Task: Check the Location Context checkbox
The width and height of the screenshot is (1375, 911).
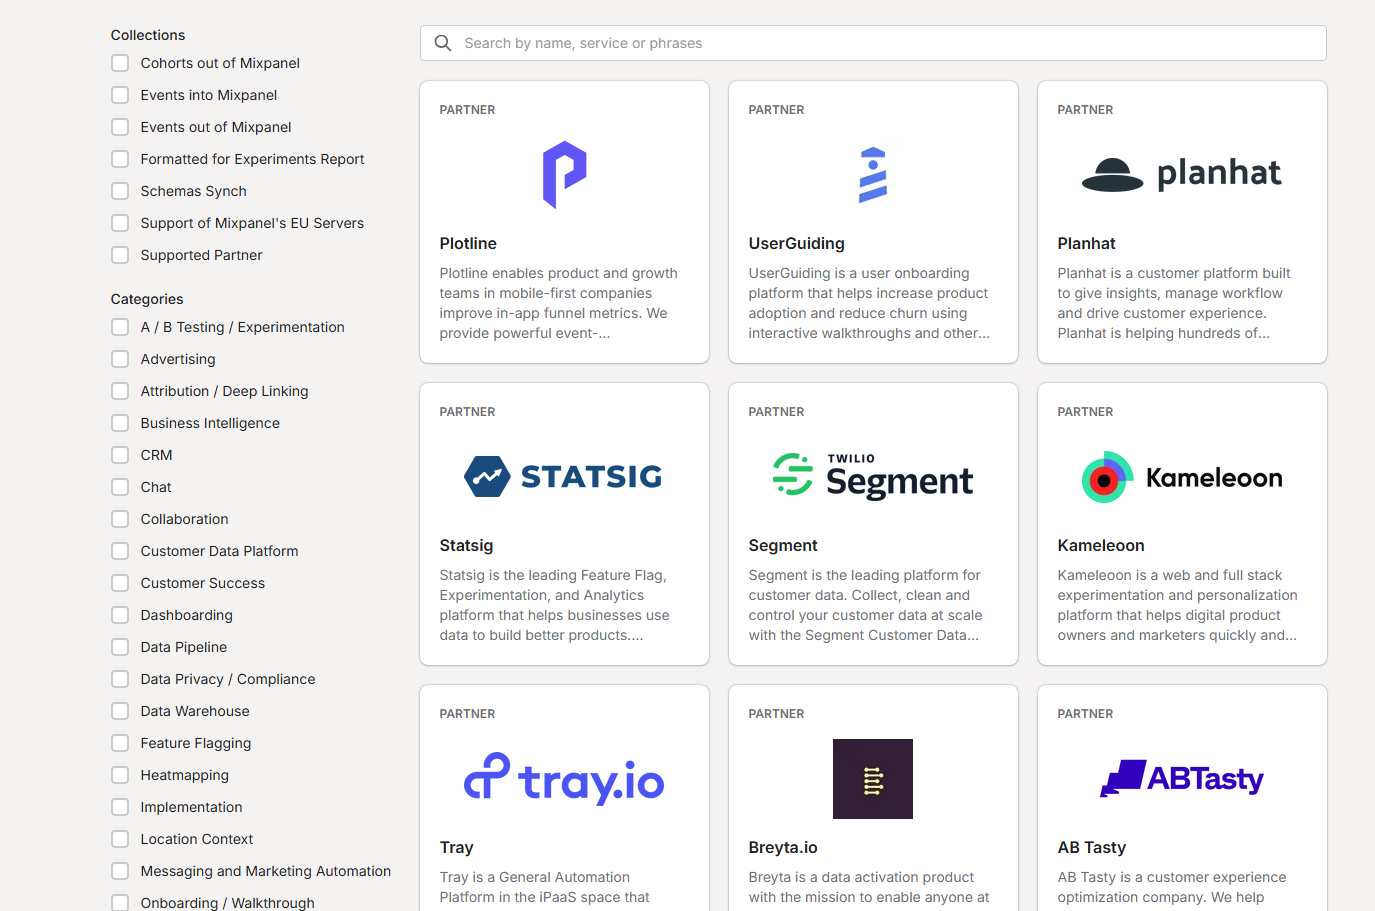Action: coord(120,839)
